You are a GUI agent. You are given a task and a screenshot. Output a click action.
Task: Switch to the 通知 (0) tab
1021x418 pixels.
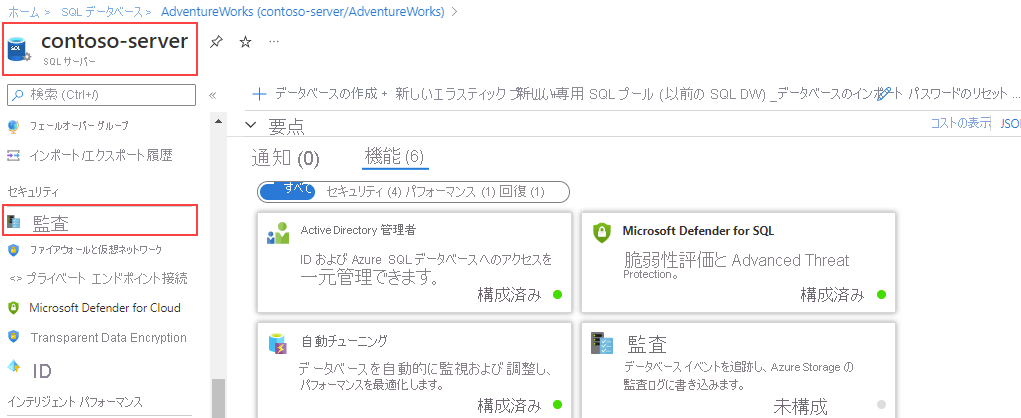pos(285,158)
